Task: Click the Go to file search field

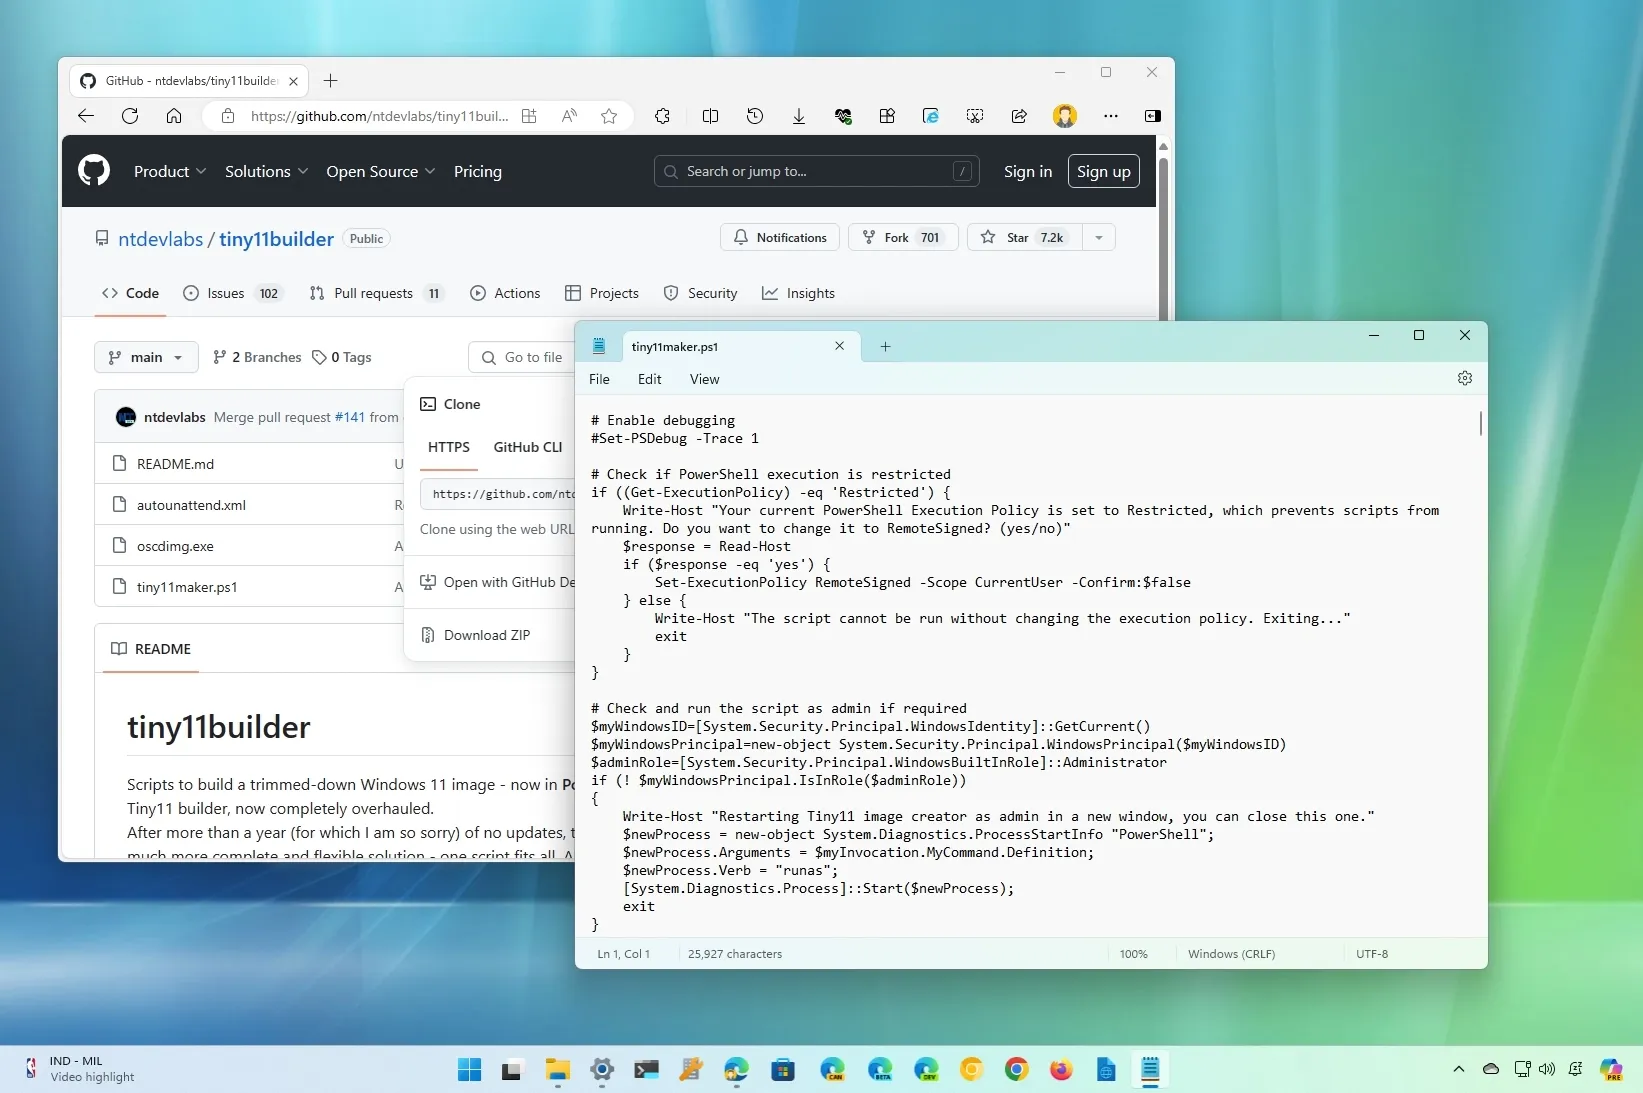Action: (522, 357)
